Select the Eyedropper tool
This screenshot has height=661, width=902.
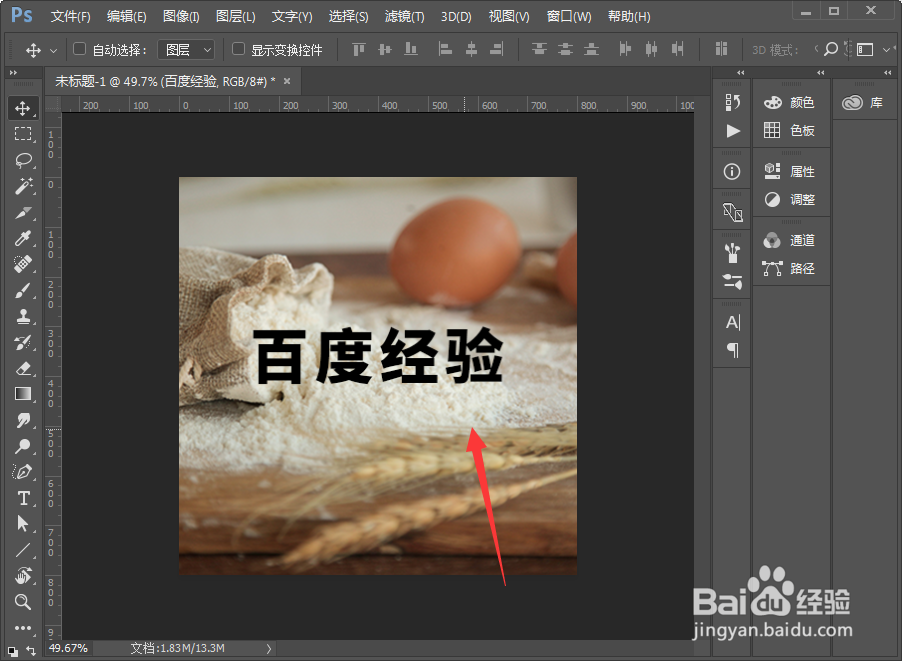pyautogui.click(x=23, y=238)
